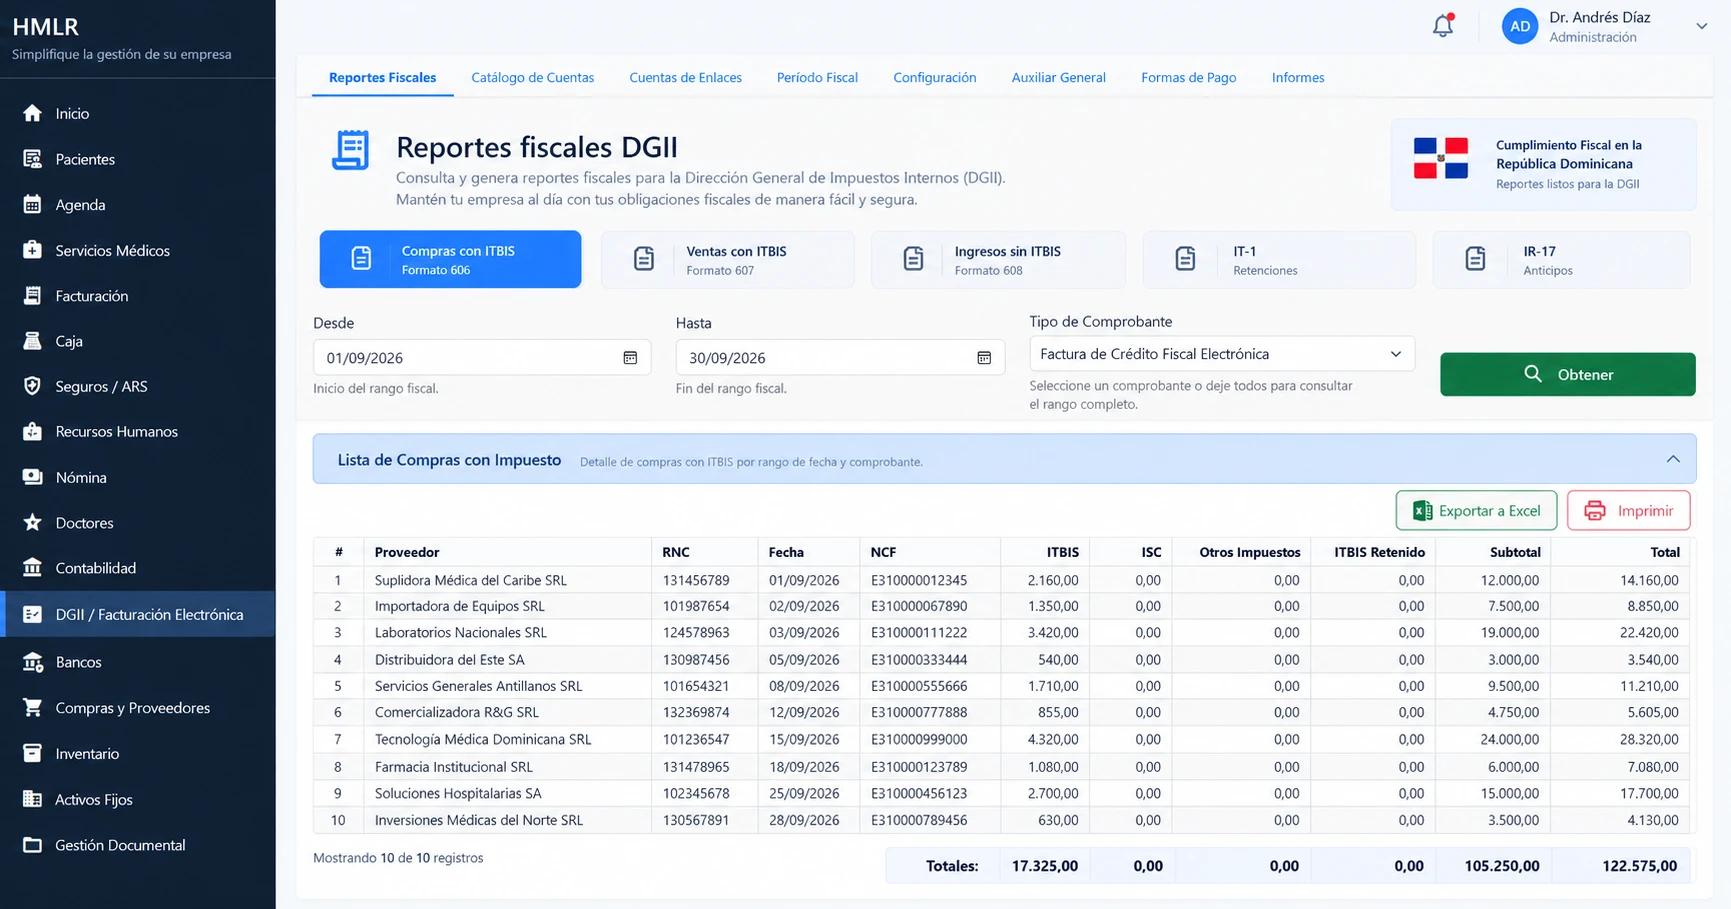Click the Pacientes sidebar icon
The image size is (1731, 909).
(x=32, y=159)
